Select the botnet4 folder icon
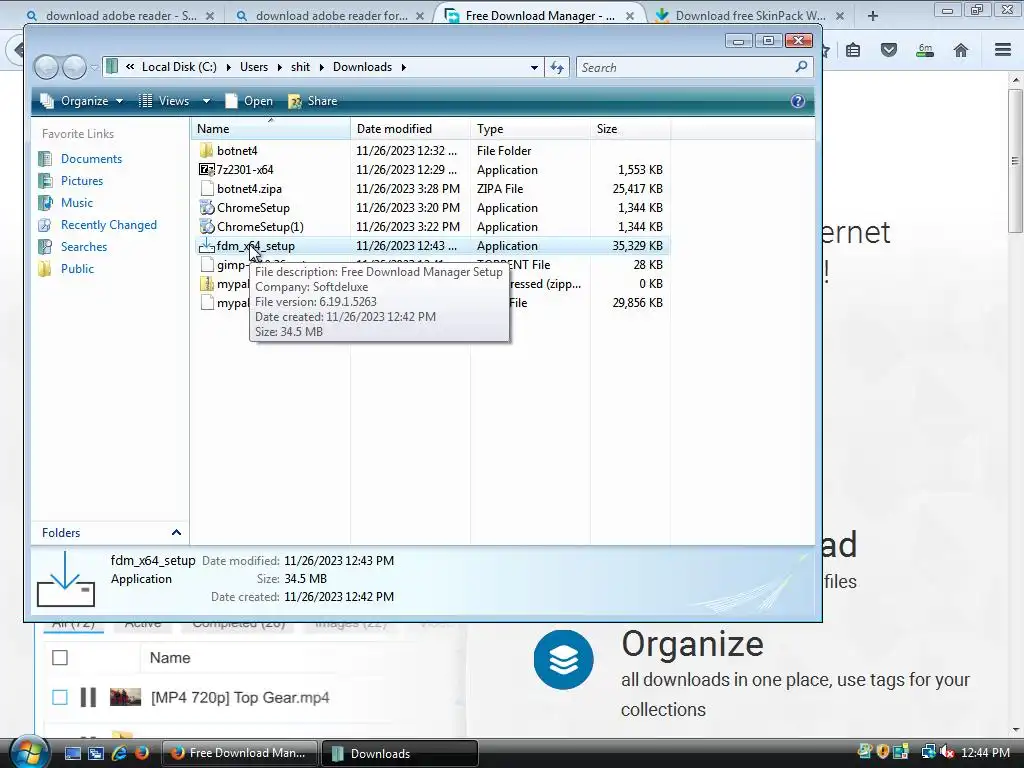 click(x=206, y=151)
